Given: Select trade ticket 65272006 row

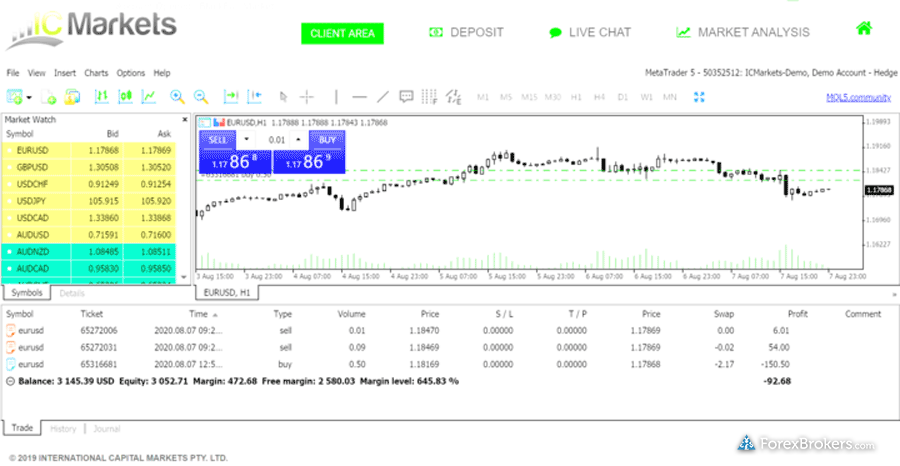Looking at the screenshot, I should point(448,331).
